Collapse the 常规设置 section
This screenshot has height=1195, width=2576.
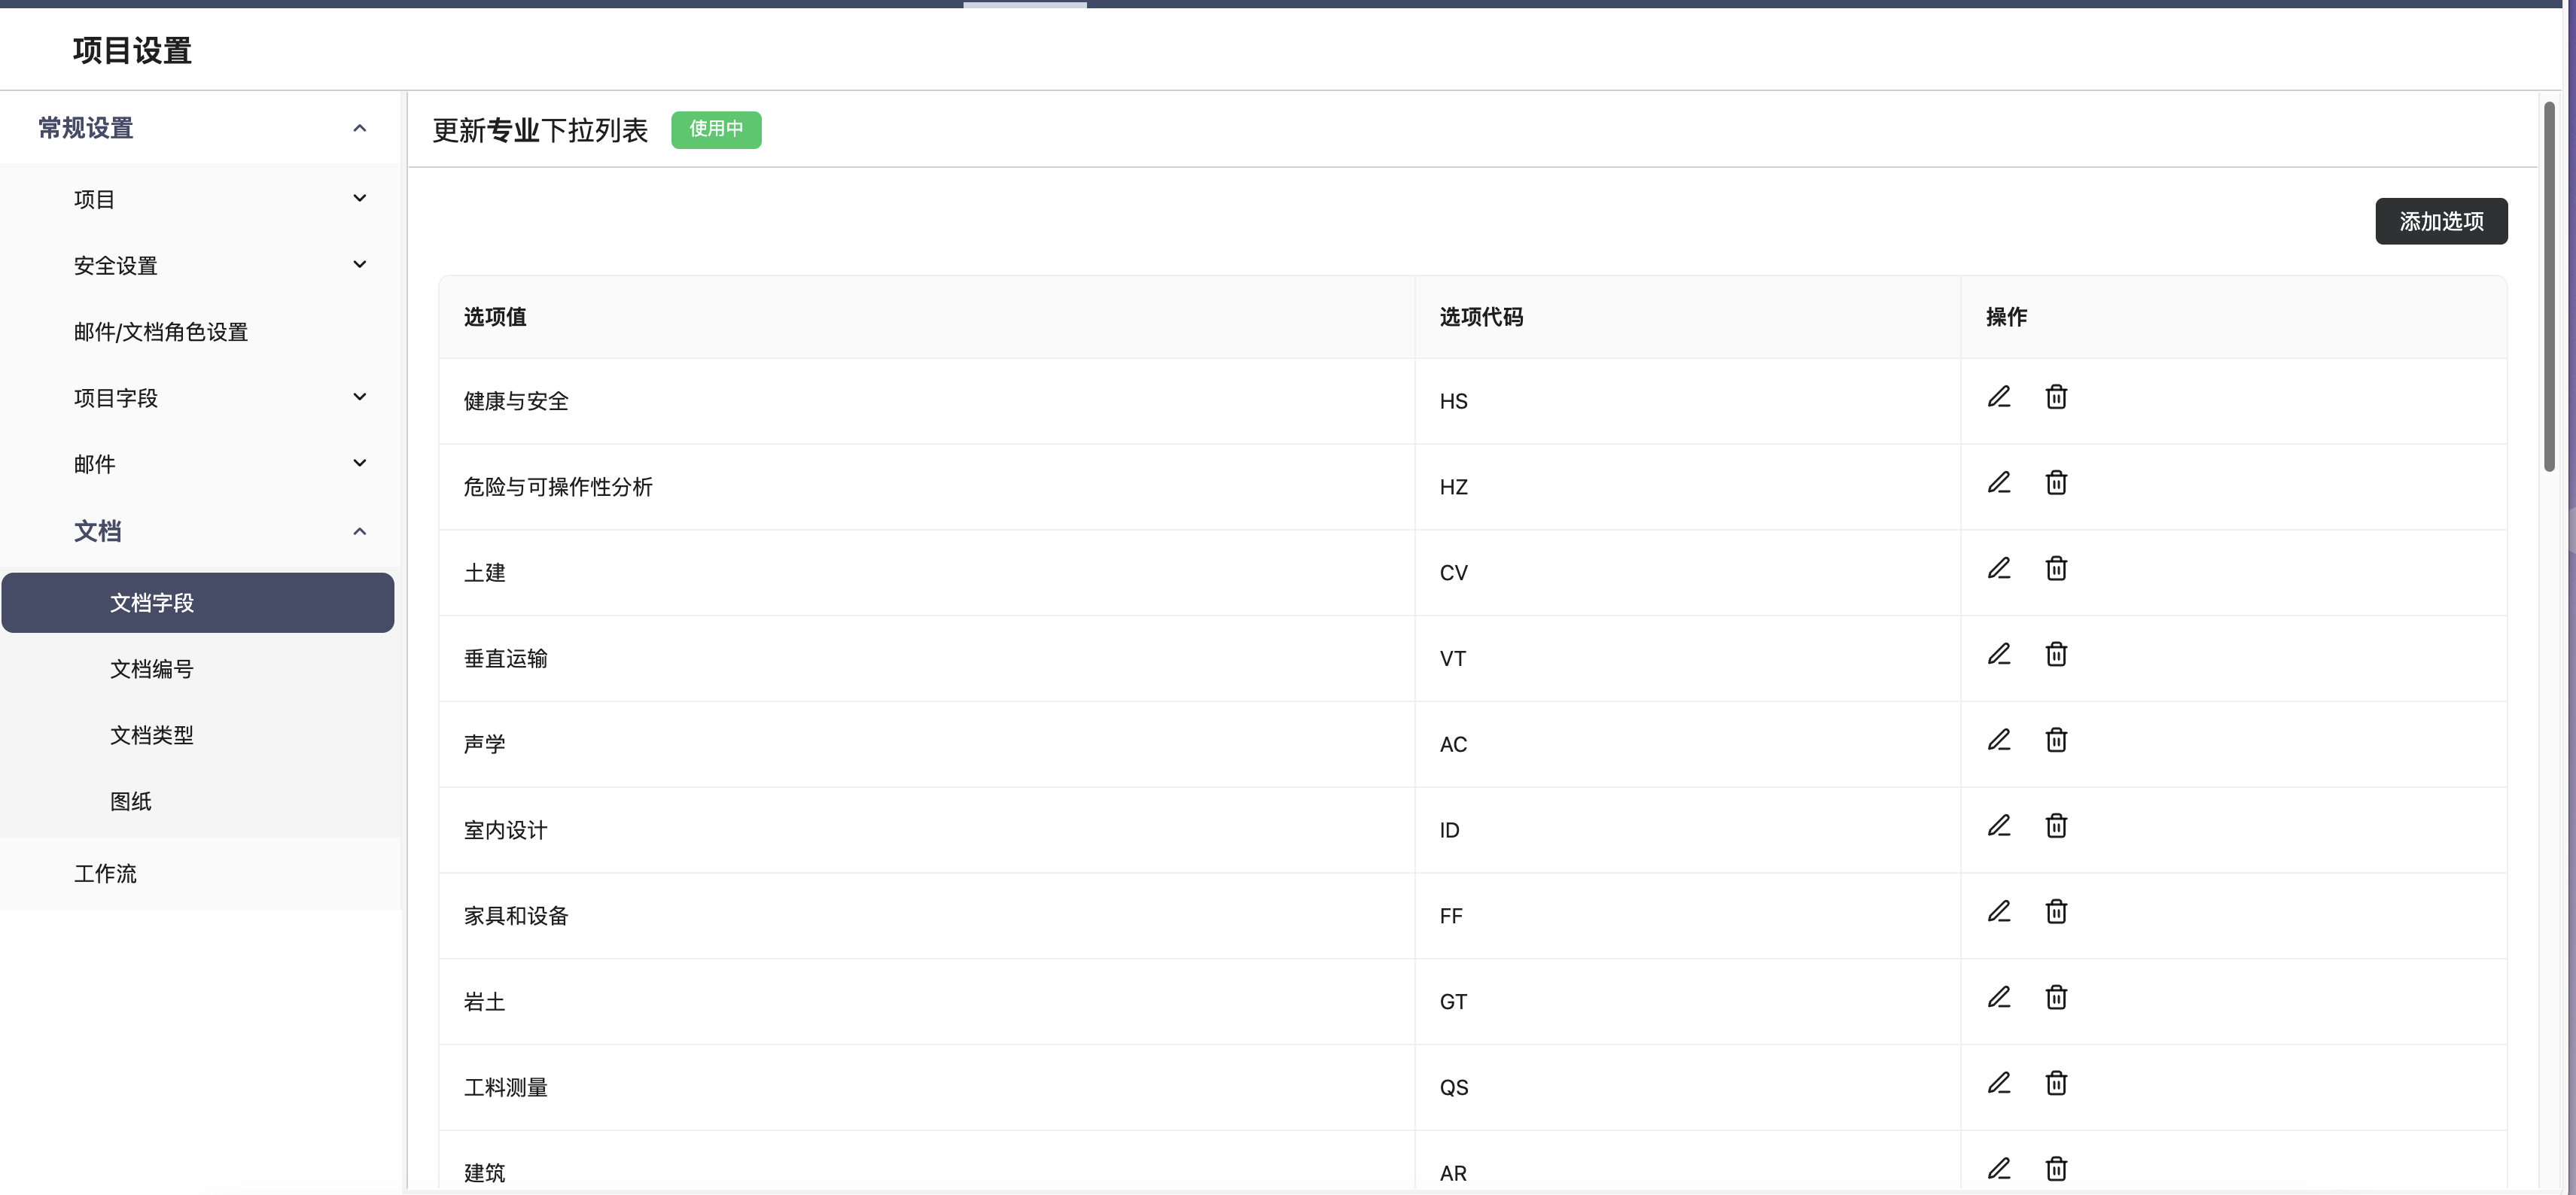click(359, 128)
